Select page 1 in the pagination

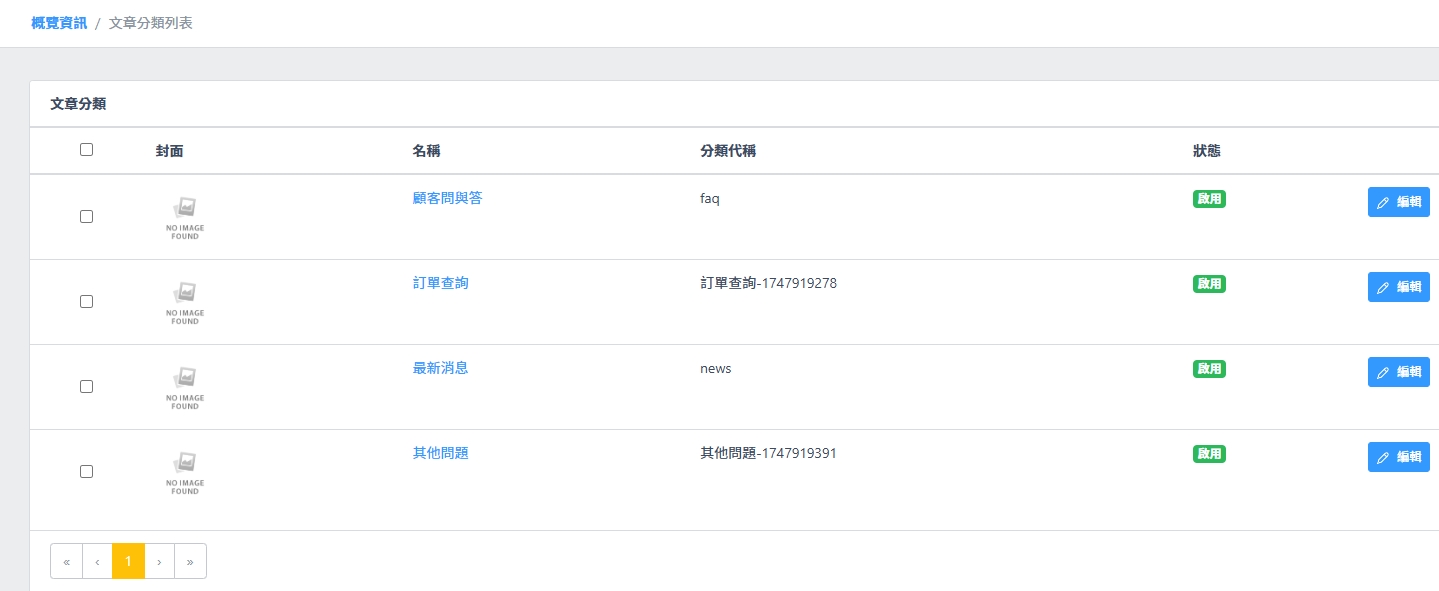coord(128,561)
